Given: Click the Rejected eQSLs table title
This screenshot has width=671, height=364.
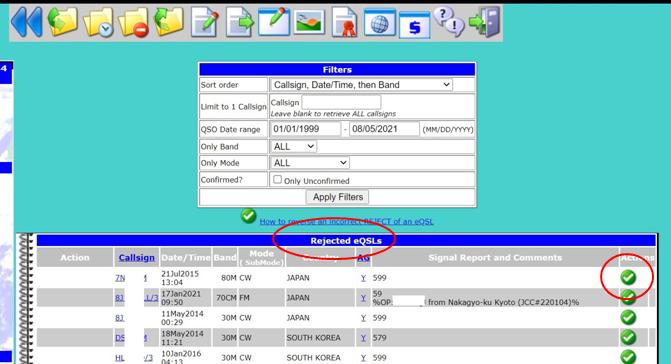Looking at the screenshot, I should (x=346, y=240).
